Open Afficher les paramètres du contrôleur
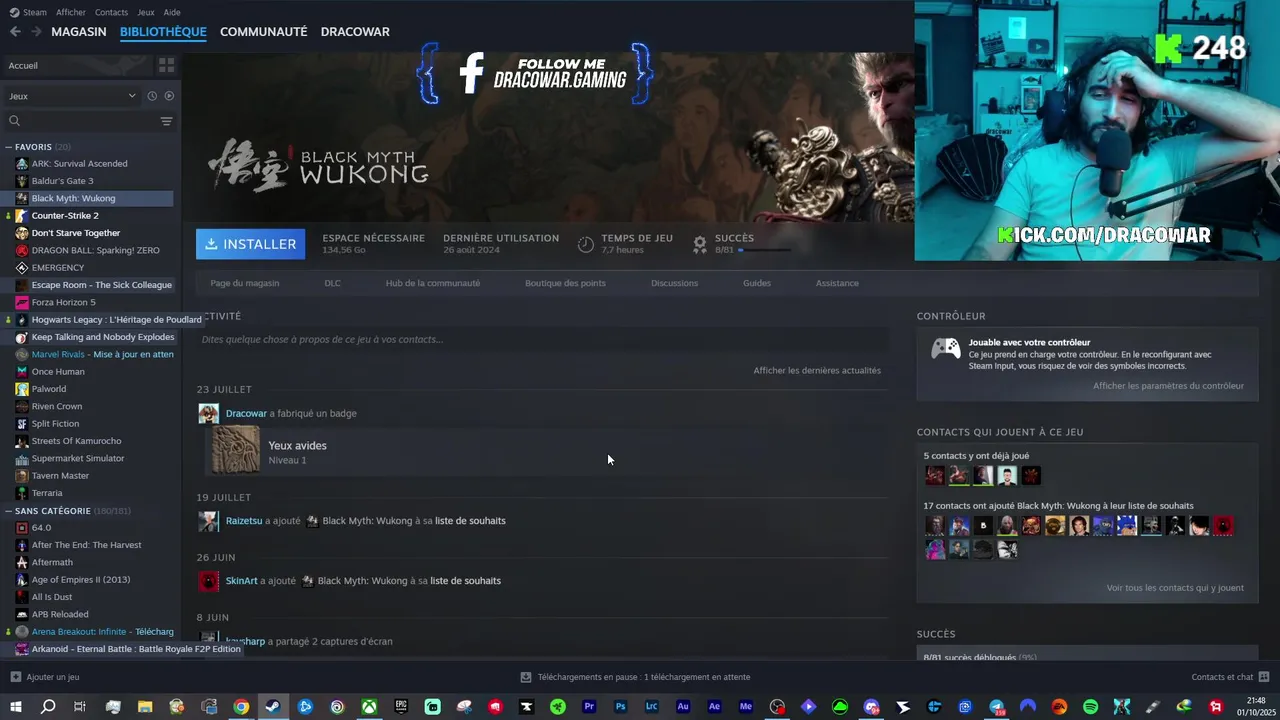The width and height of the screenshot is (1280, 720). tap(1168, 386)
